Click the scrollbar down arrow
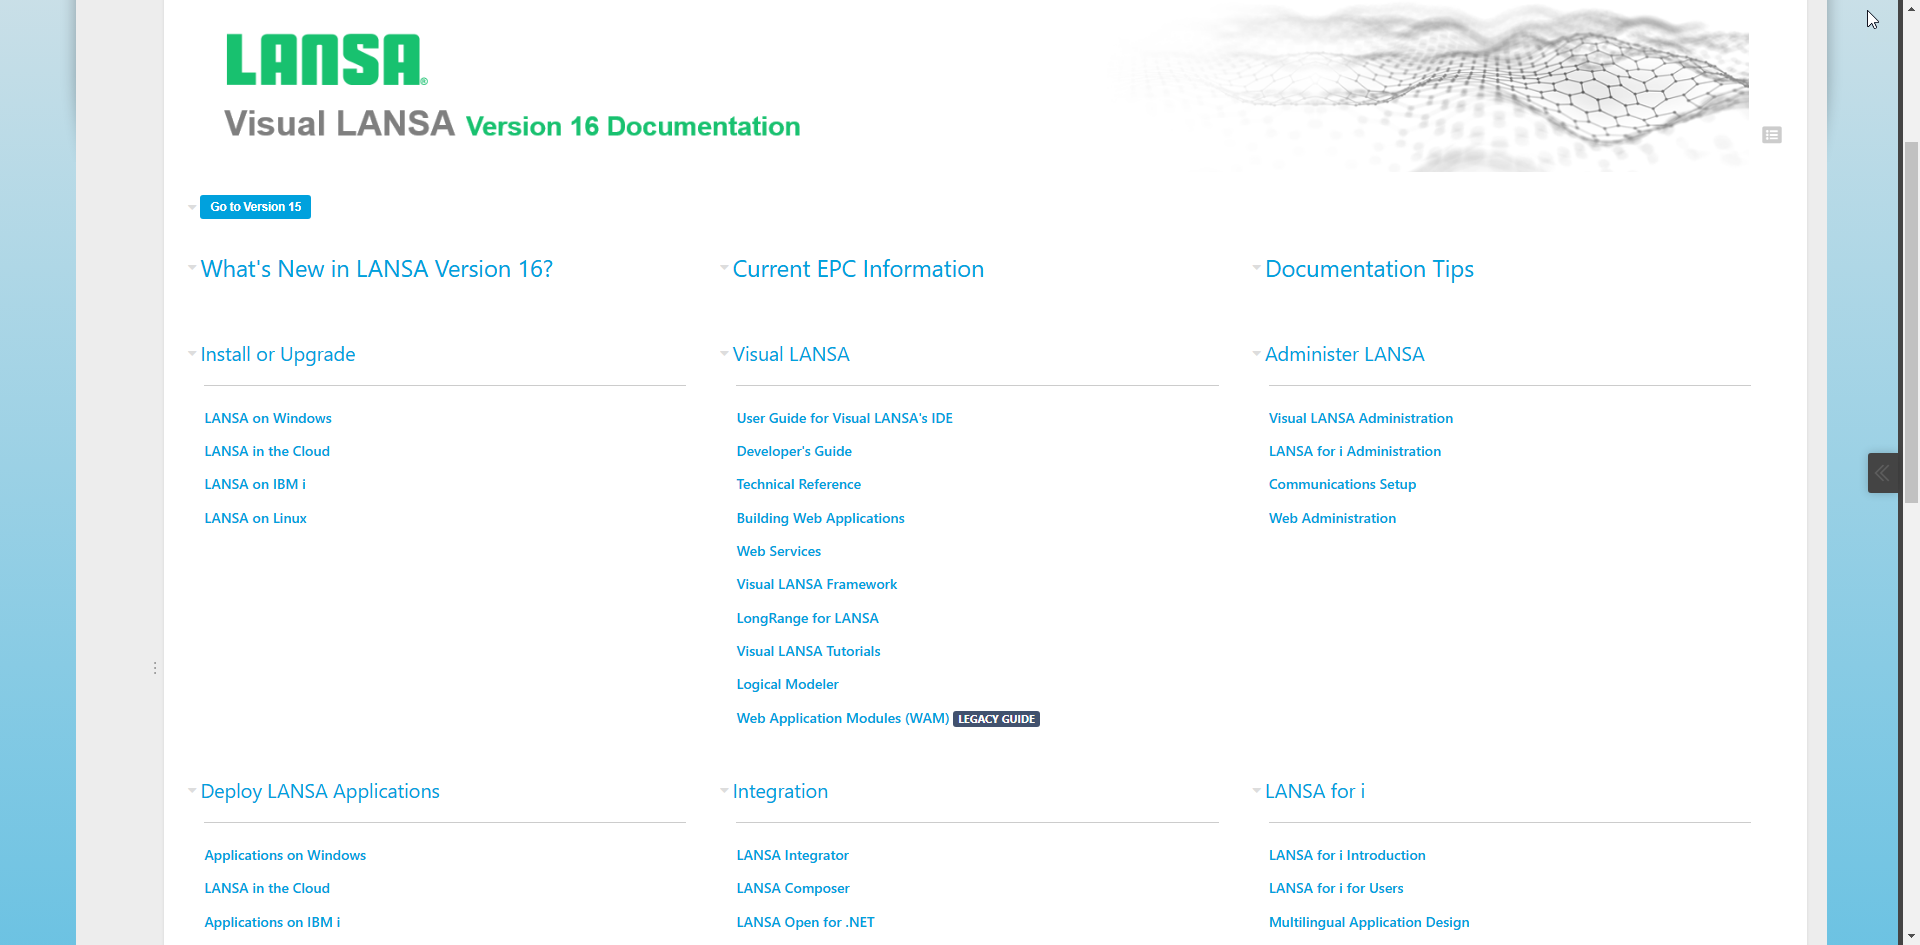This screenshot has width=1920, height=945. [x=1911, y=937]
